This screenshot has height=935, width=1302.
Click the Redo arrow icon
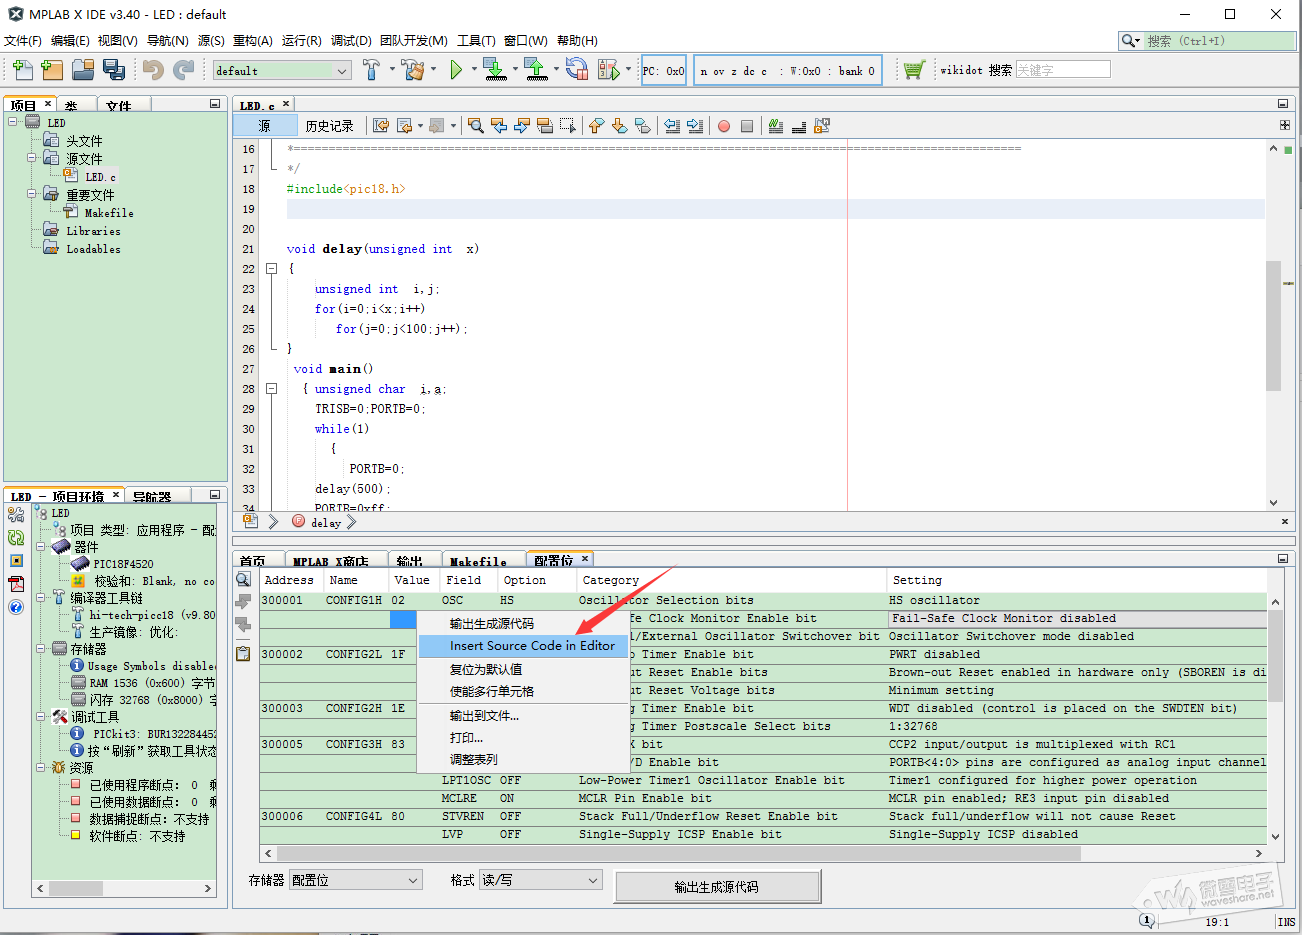point(183,69)
